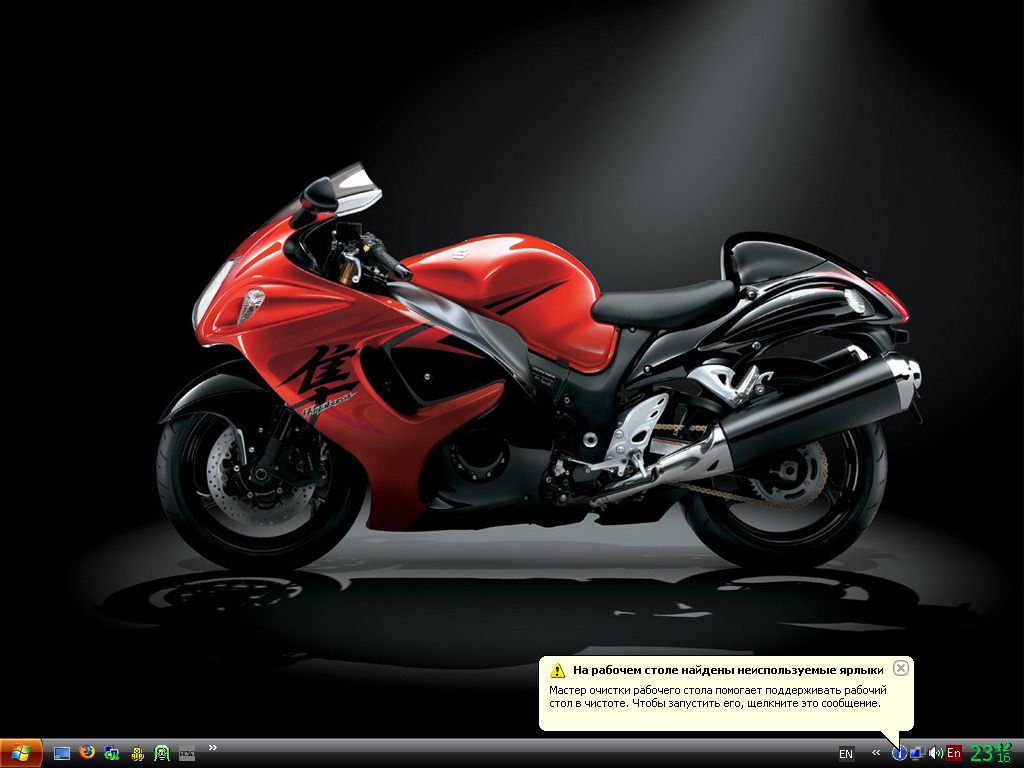
Task: Click the yellow warning icon in balloon
Action: (557, 670)
